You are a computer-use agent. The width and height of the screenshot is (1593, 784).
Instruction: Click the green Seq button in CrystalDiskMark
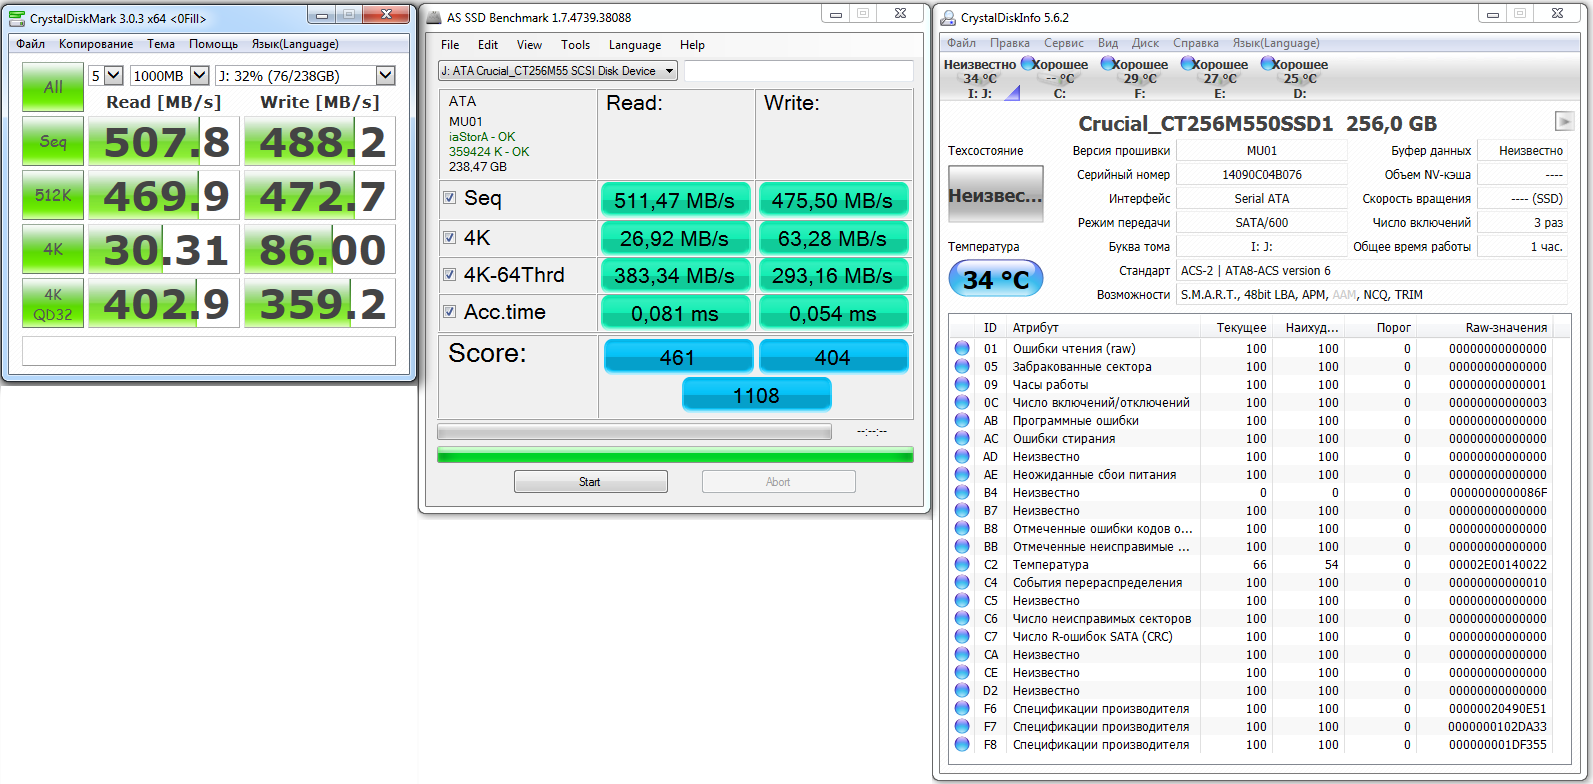click(53, 142)
